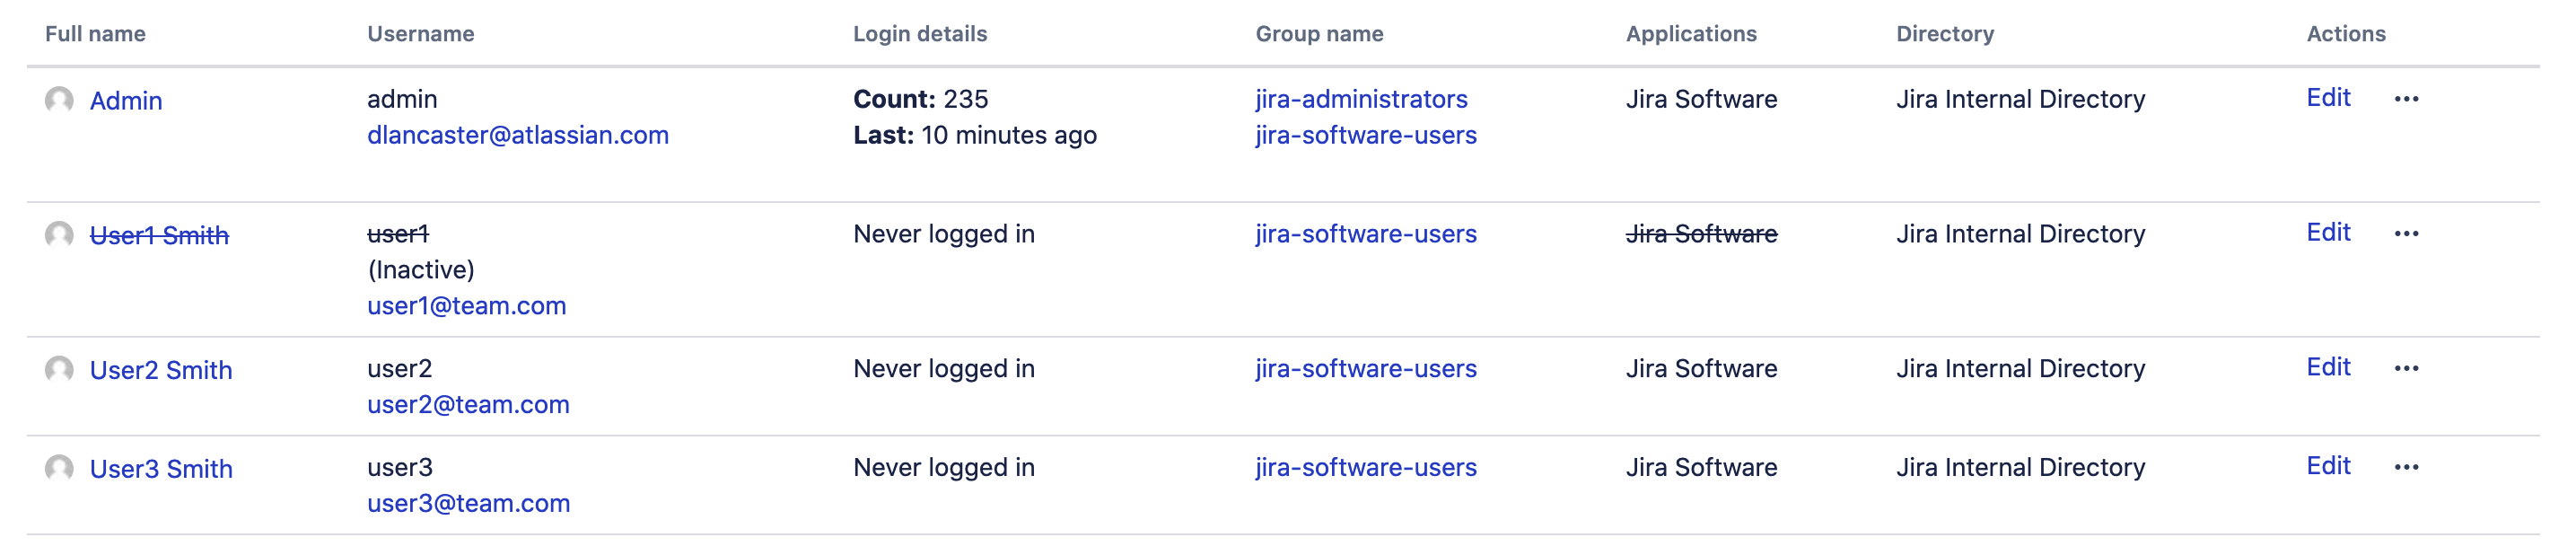This screenshot has width=2576, height=555.
Task: Click 'Never logged in' in the user2 row
Action: (x=944, y=369)
